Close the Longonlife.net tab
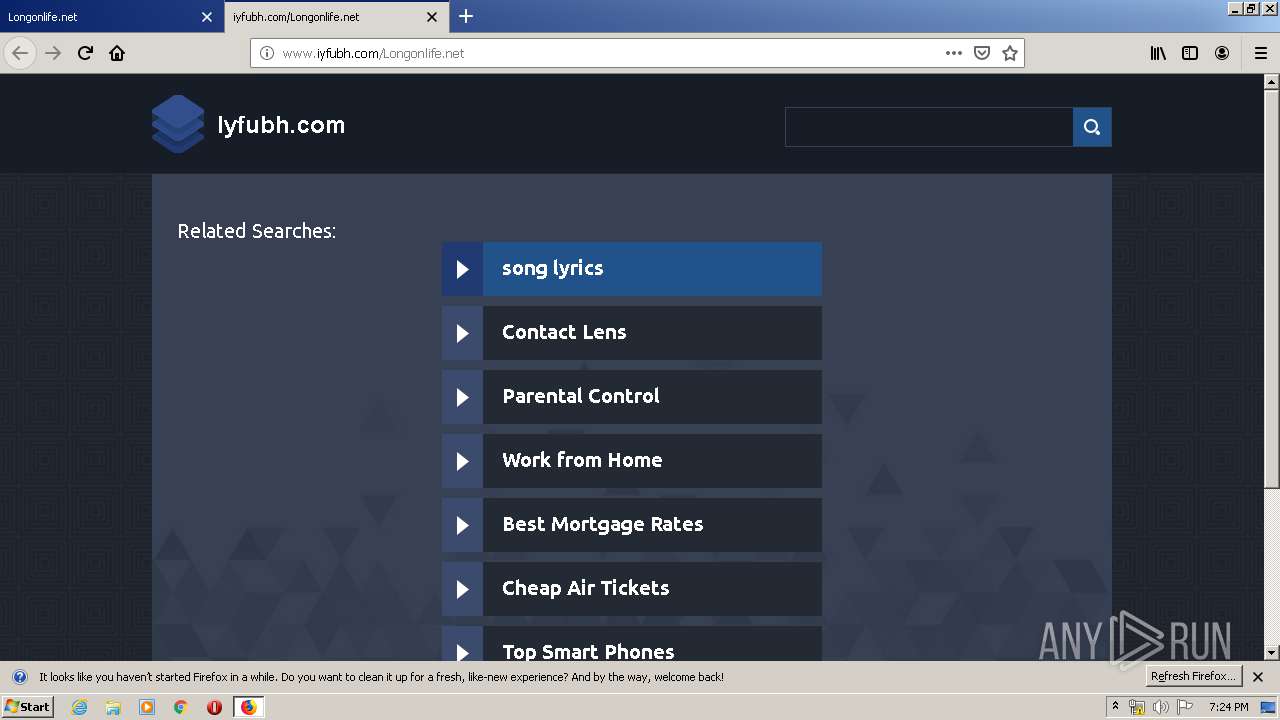Viewport: 1280px width, 720px height. coord(207,17)
